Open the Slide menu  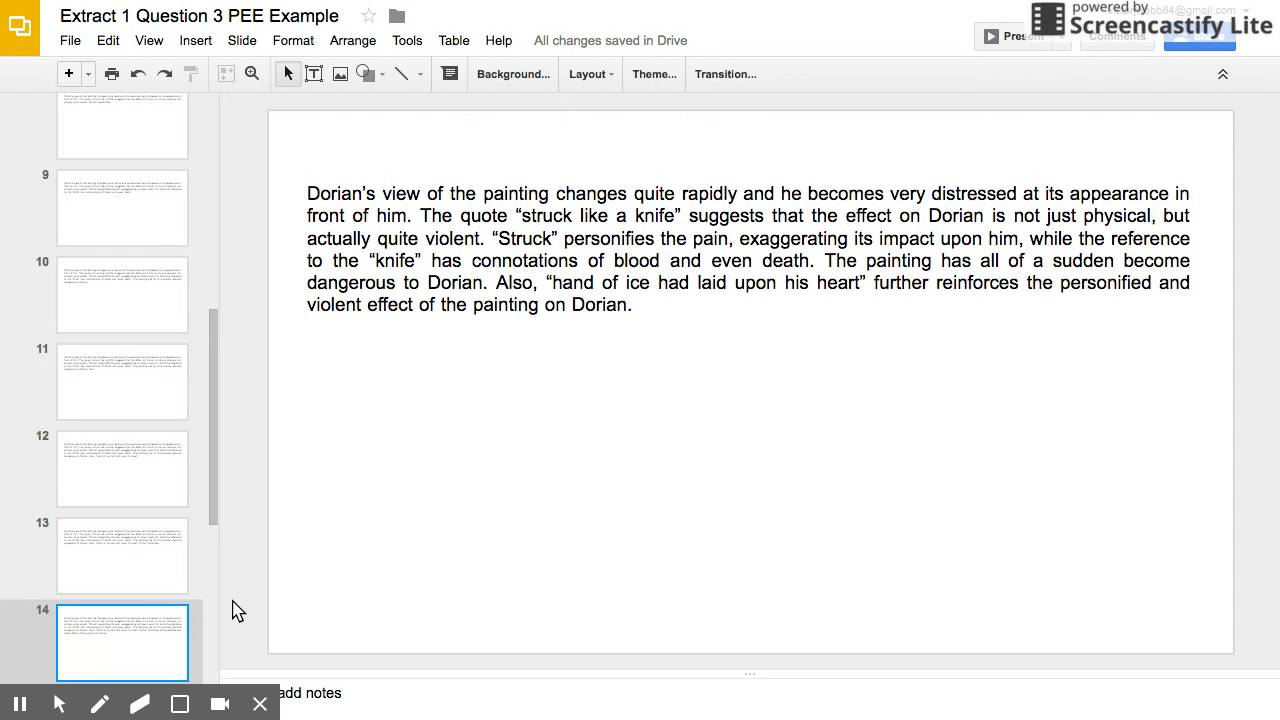point(242,41)
